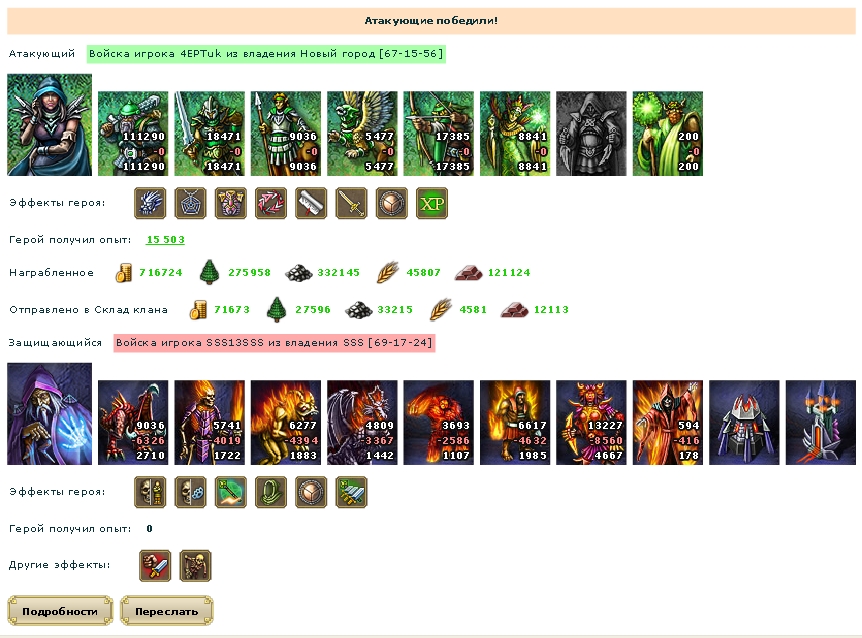Select the claw gauntlet attacker effect icon
Screen dimensions: 862x638
(150, 203)
